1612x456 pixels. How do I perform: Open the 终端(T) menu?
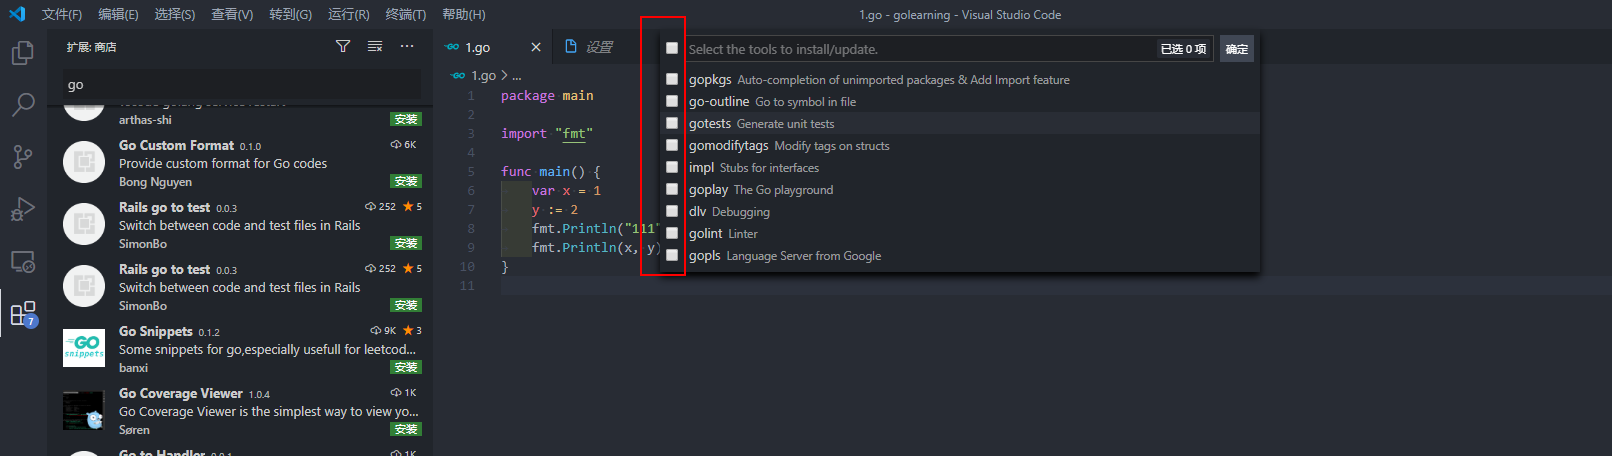[405, 14]
